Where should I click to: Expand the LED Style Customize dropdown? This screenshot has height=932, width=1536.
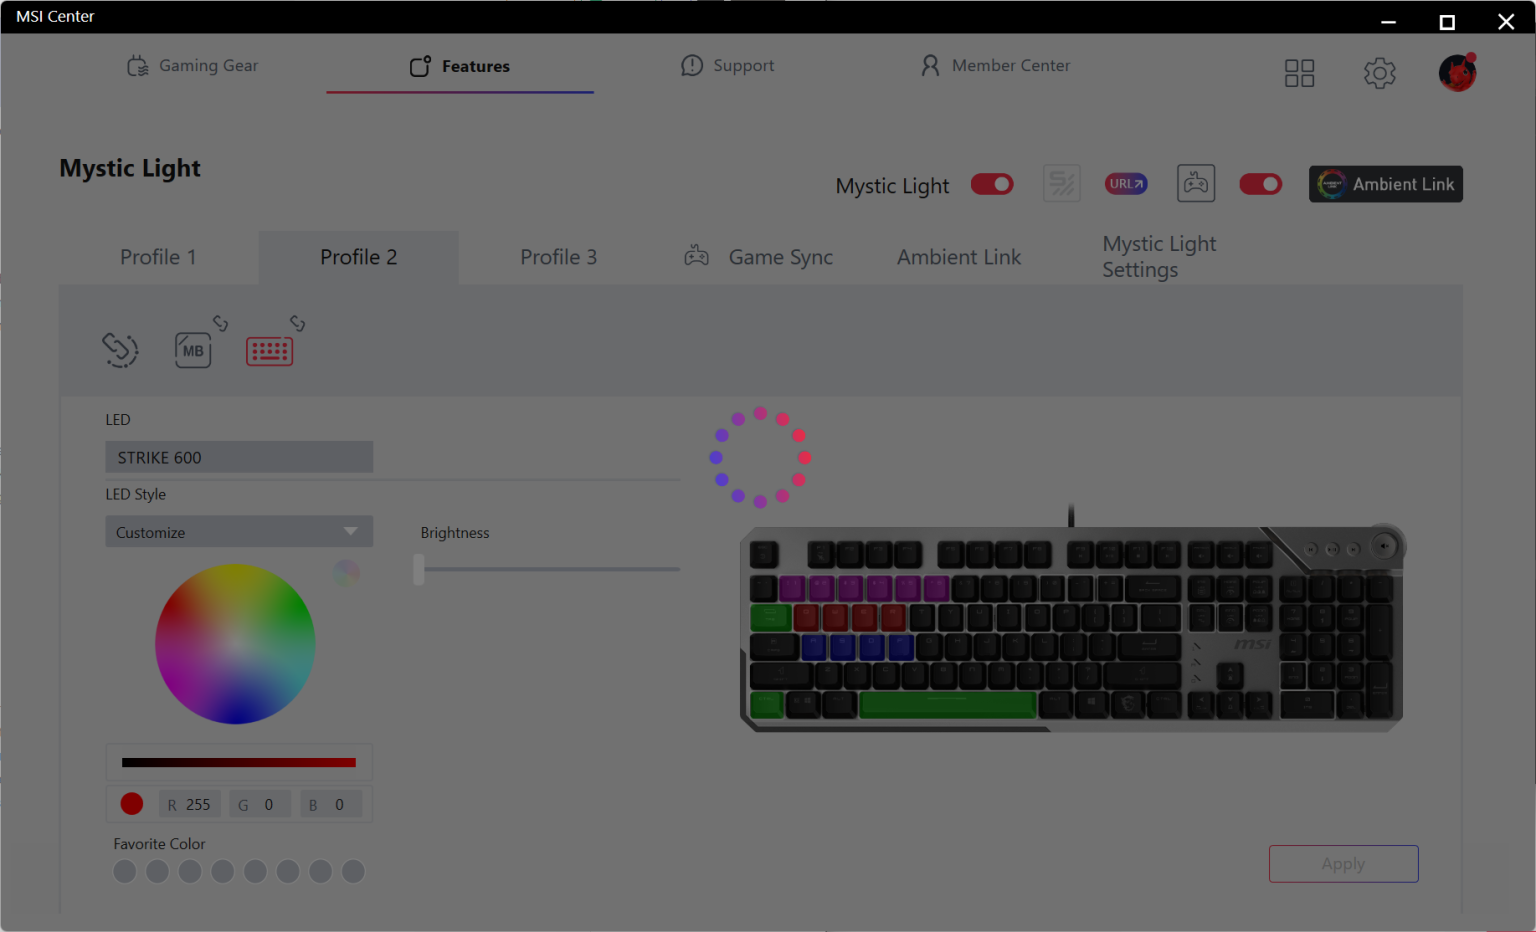(239, 532)
